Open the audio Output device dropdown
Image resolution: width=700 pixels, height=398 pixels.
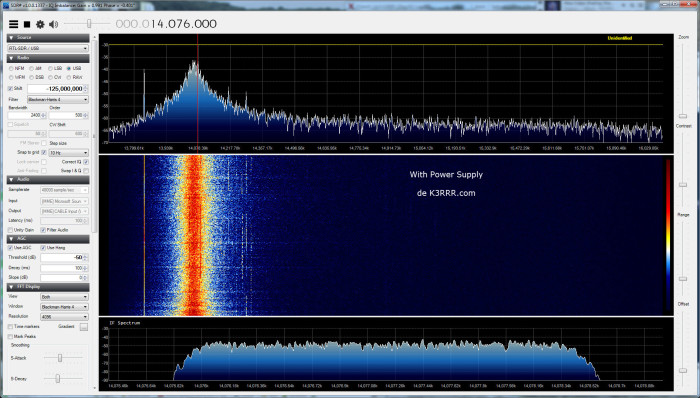tap(65, 211)
